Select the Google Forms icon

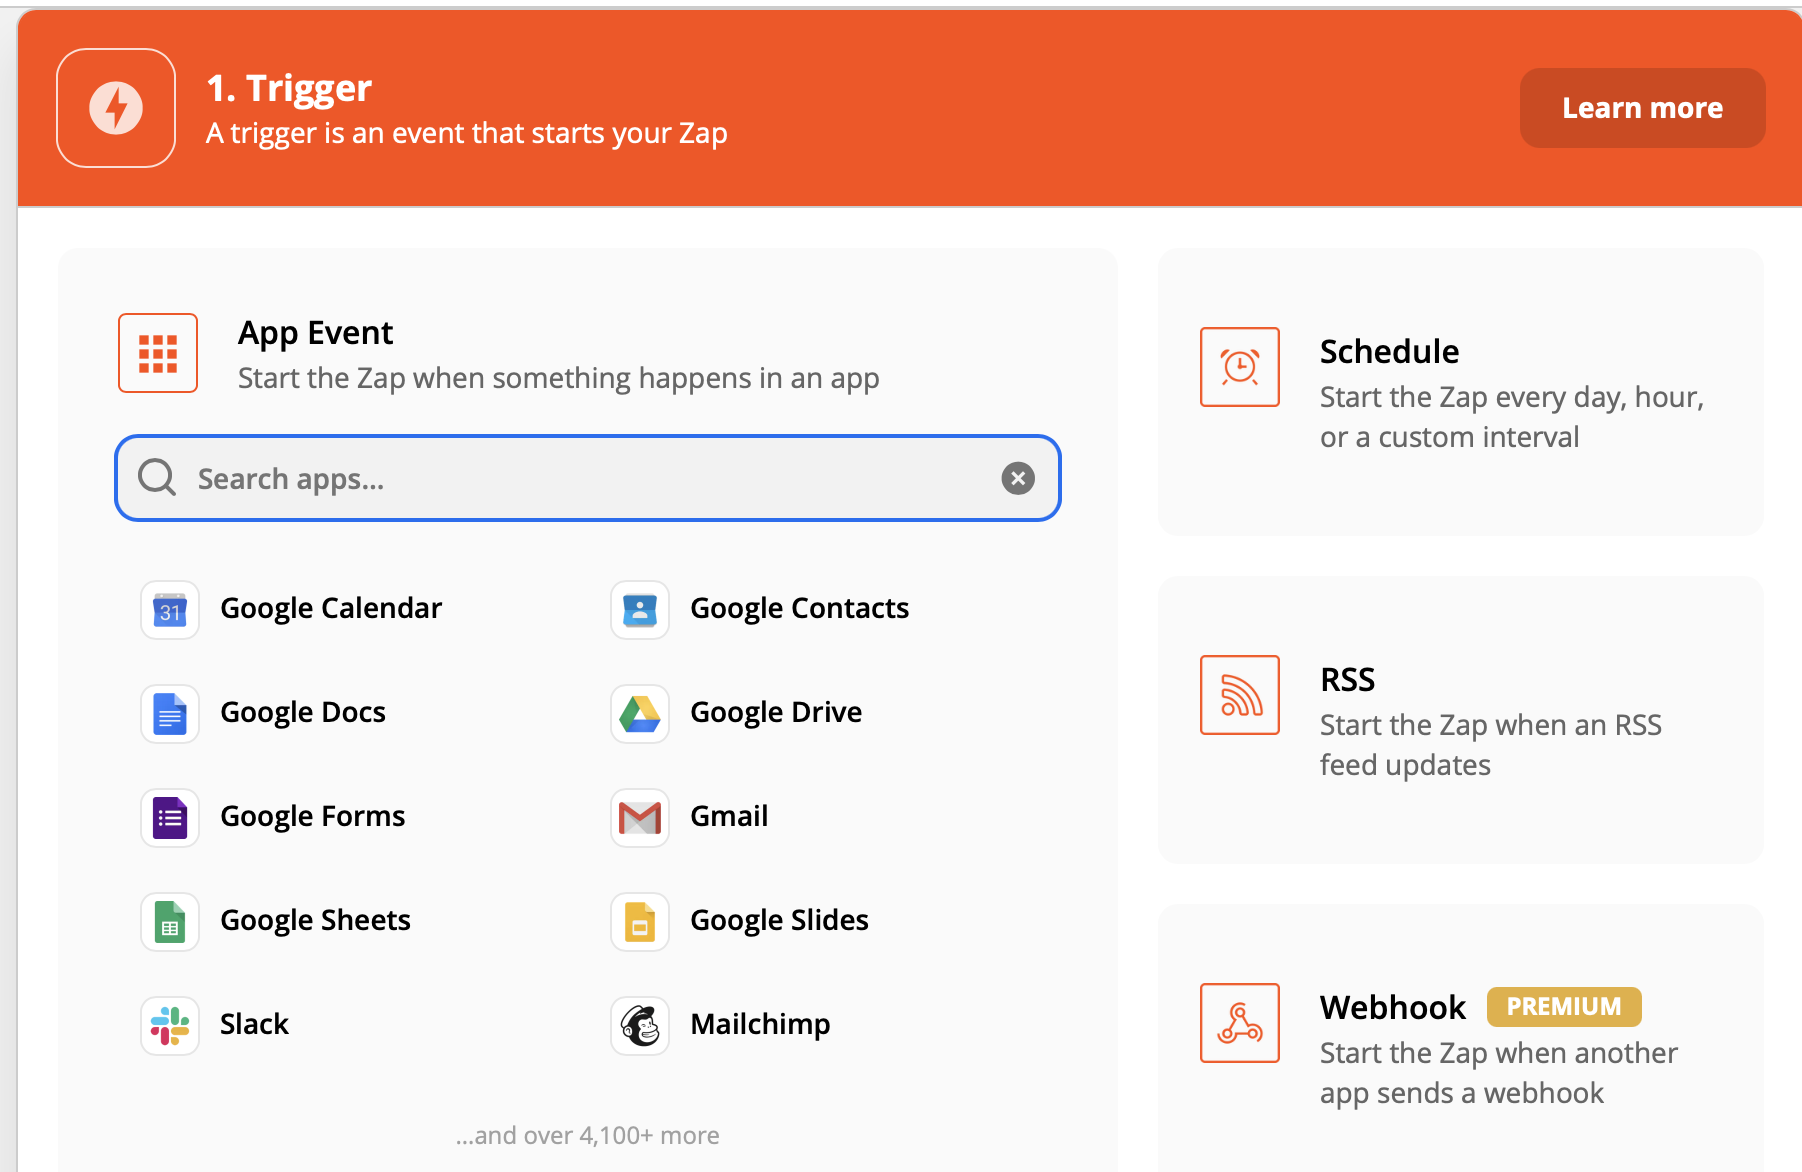pos(170,818)
